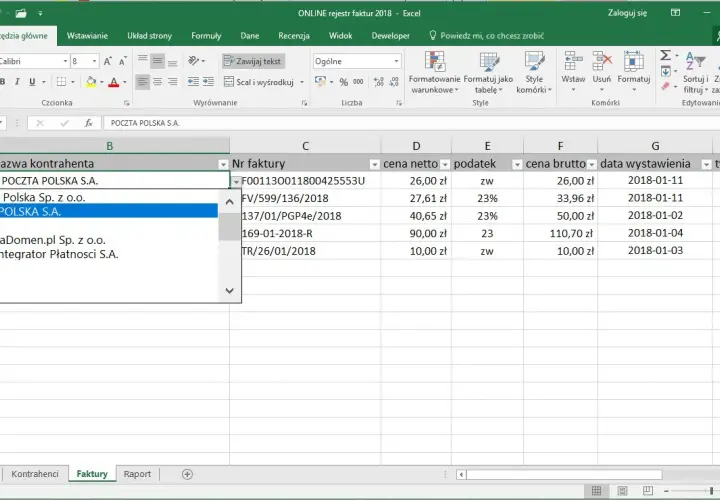The height and width of the screenshot is (500, 720).
Task: Align text left
Action: point(143,82)
